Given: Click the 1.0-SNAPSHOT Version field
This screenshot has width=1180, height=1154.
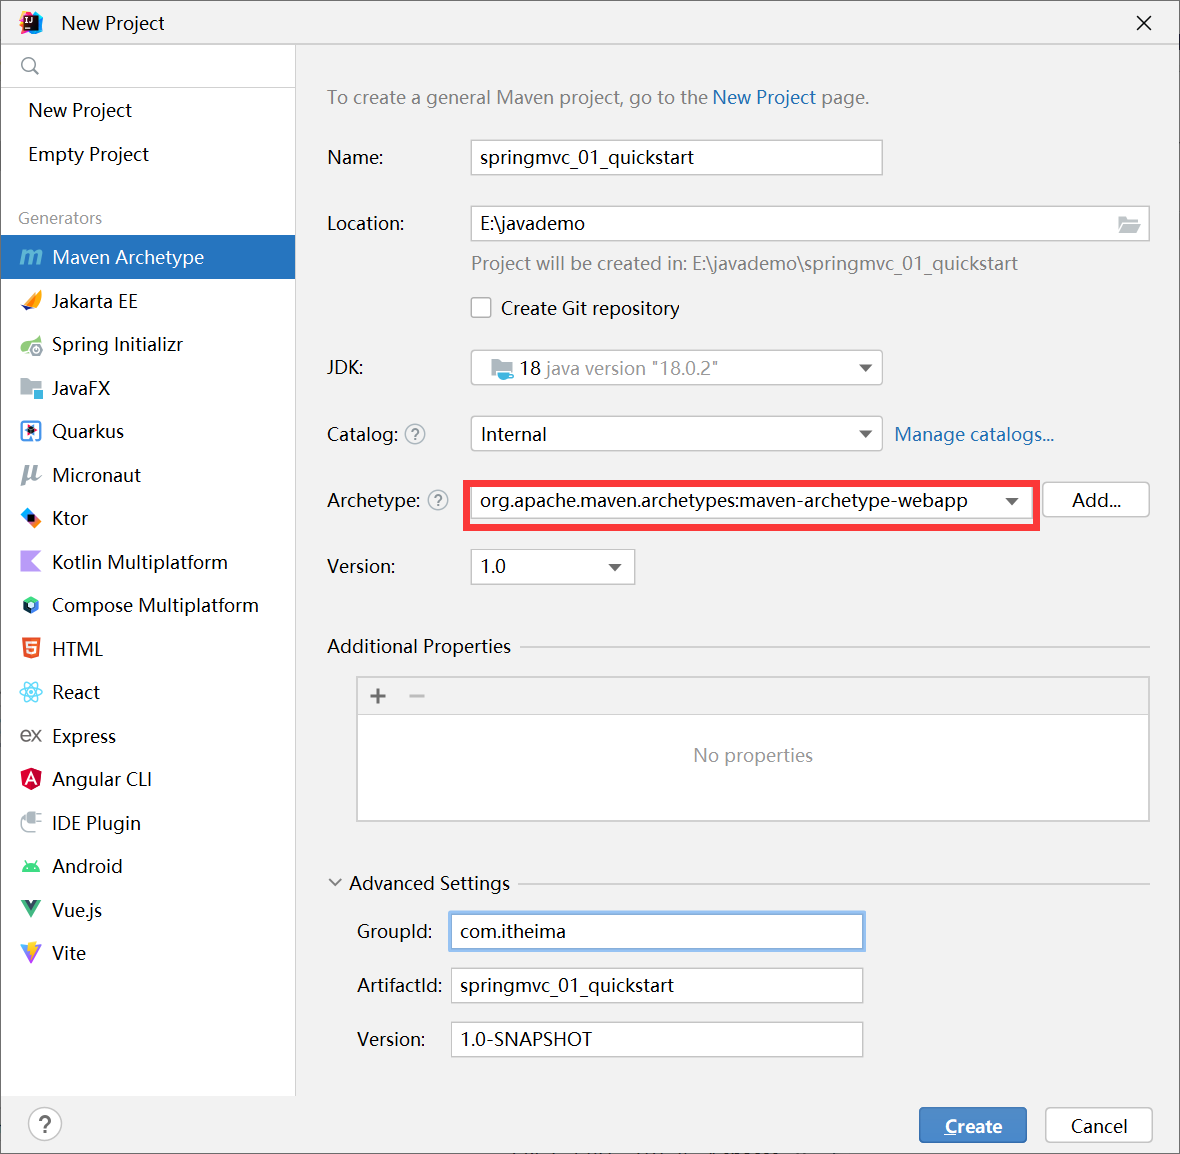Looking at the screenshot, I should (656, 1040).
